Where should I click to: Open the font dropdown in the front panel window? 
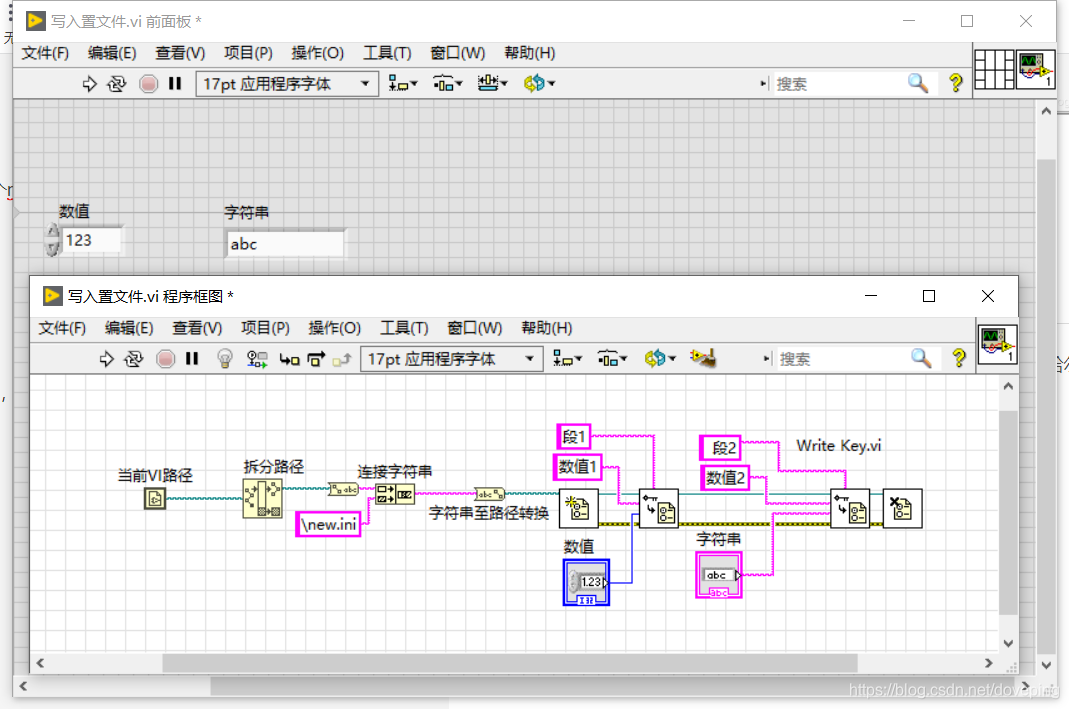(287, 84)
